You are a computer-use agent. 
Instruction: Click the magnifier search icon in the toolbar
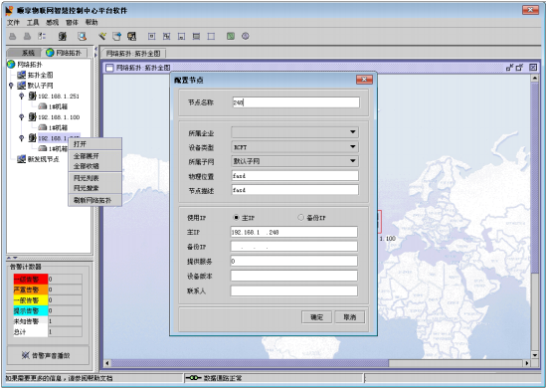[x=82, y=36]
